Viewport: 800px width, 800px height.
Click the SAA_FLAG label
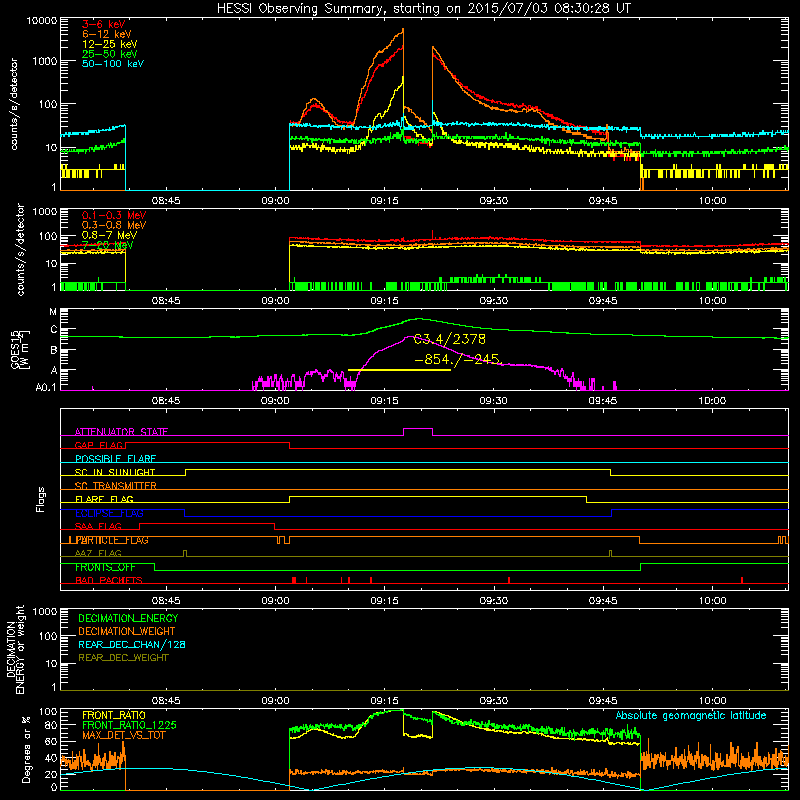click(98, 526)
